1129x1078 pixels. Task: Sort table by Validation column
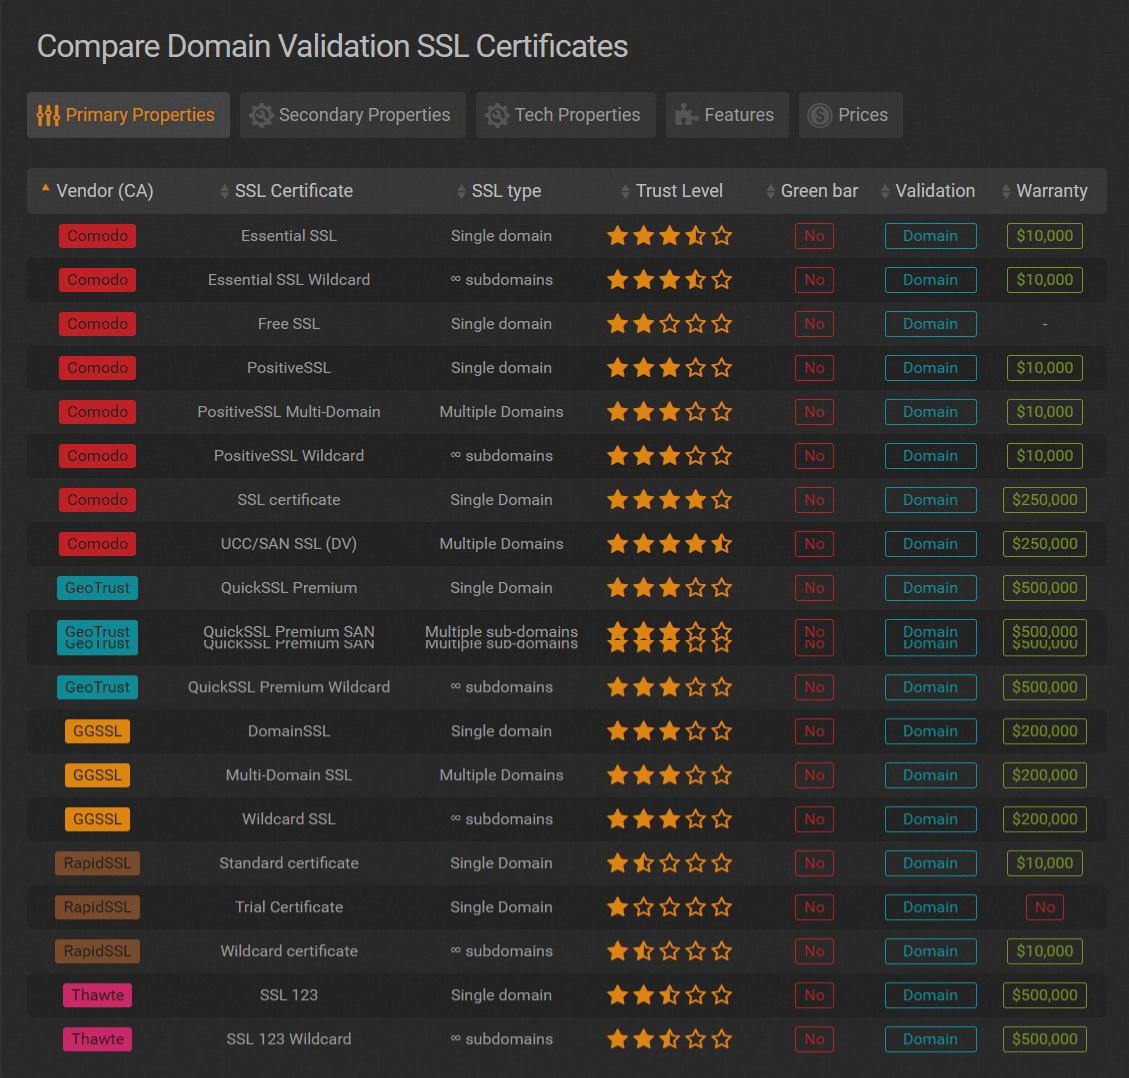928,191
